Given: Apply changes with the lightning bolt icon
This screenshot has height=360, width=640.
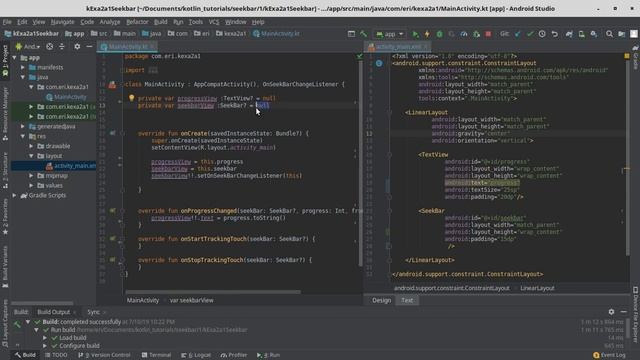Looking at the screenshot, I should pos(427,34).
